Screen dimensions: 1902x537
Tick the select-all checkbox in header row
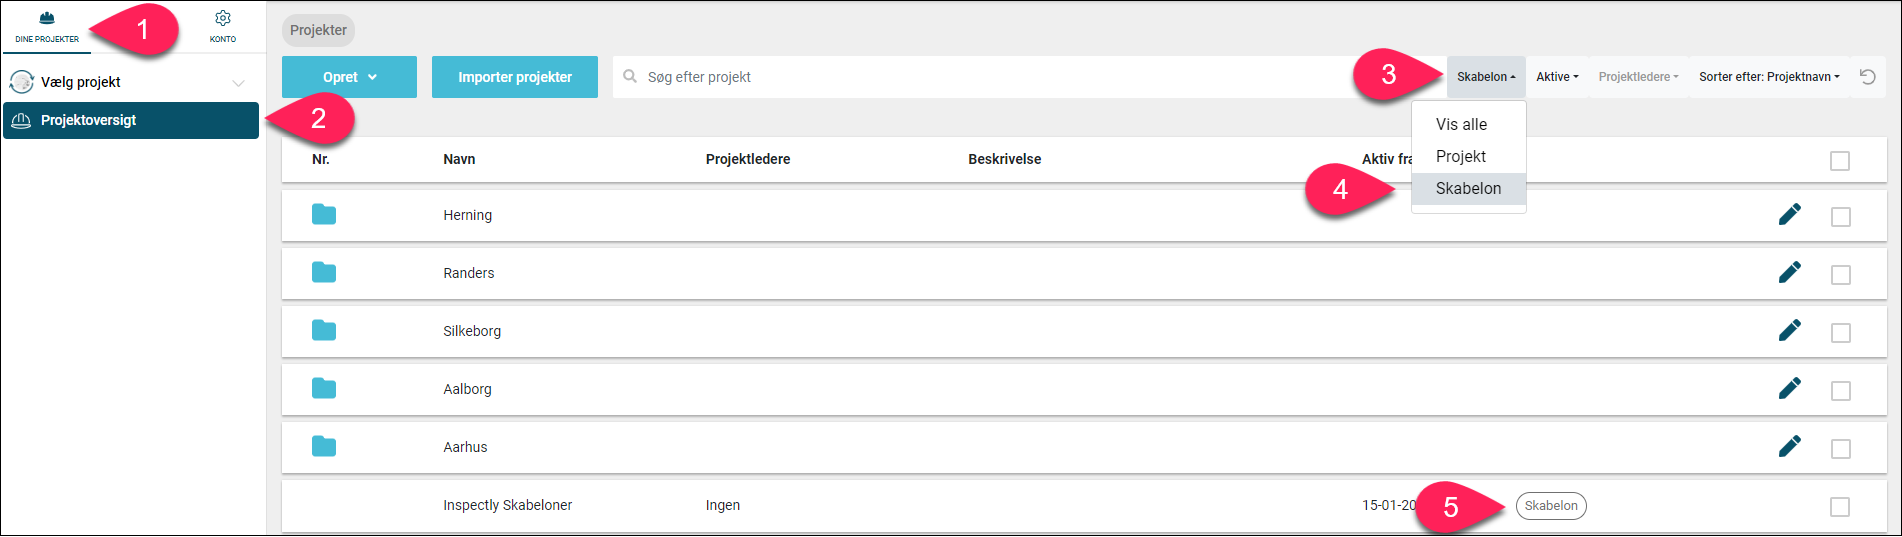[1840, 161]
